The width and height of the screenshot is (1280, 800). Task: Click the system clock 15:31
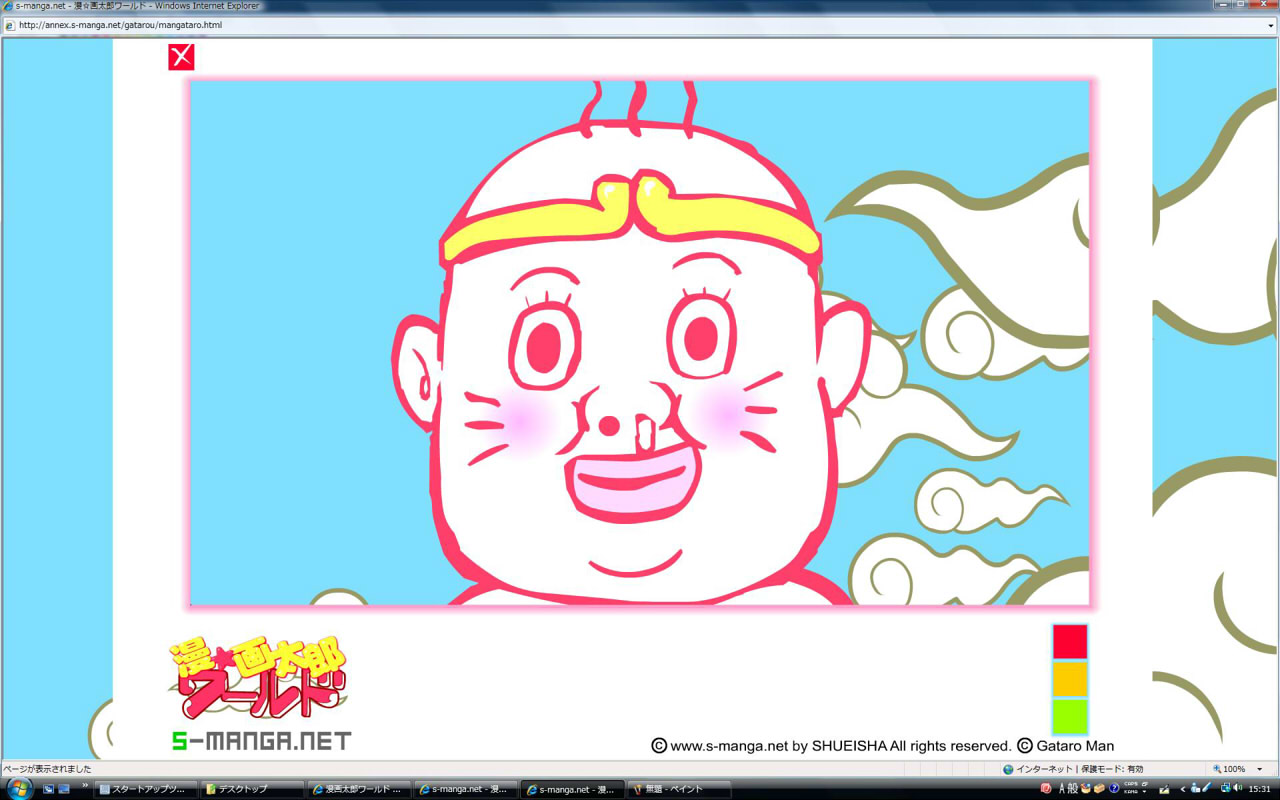pos(1259,789)
